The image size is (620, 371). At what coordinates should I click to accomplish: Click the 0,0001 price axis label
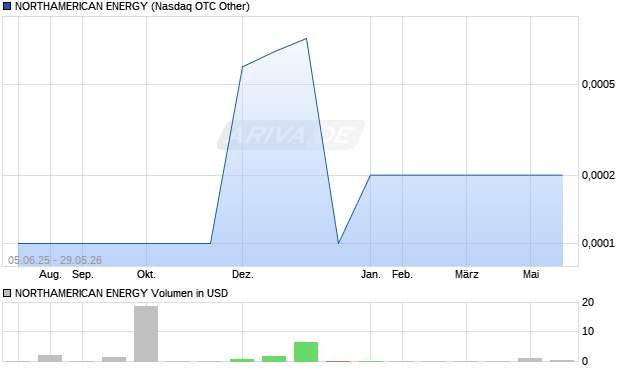(x=598, y=243)
